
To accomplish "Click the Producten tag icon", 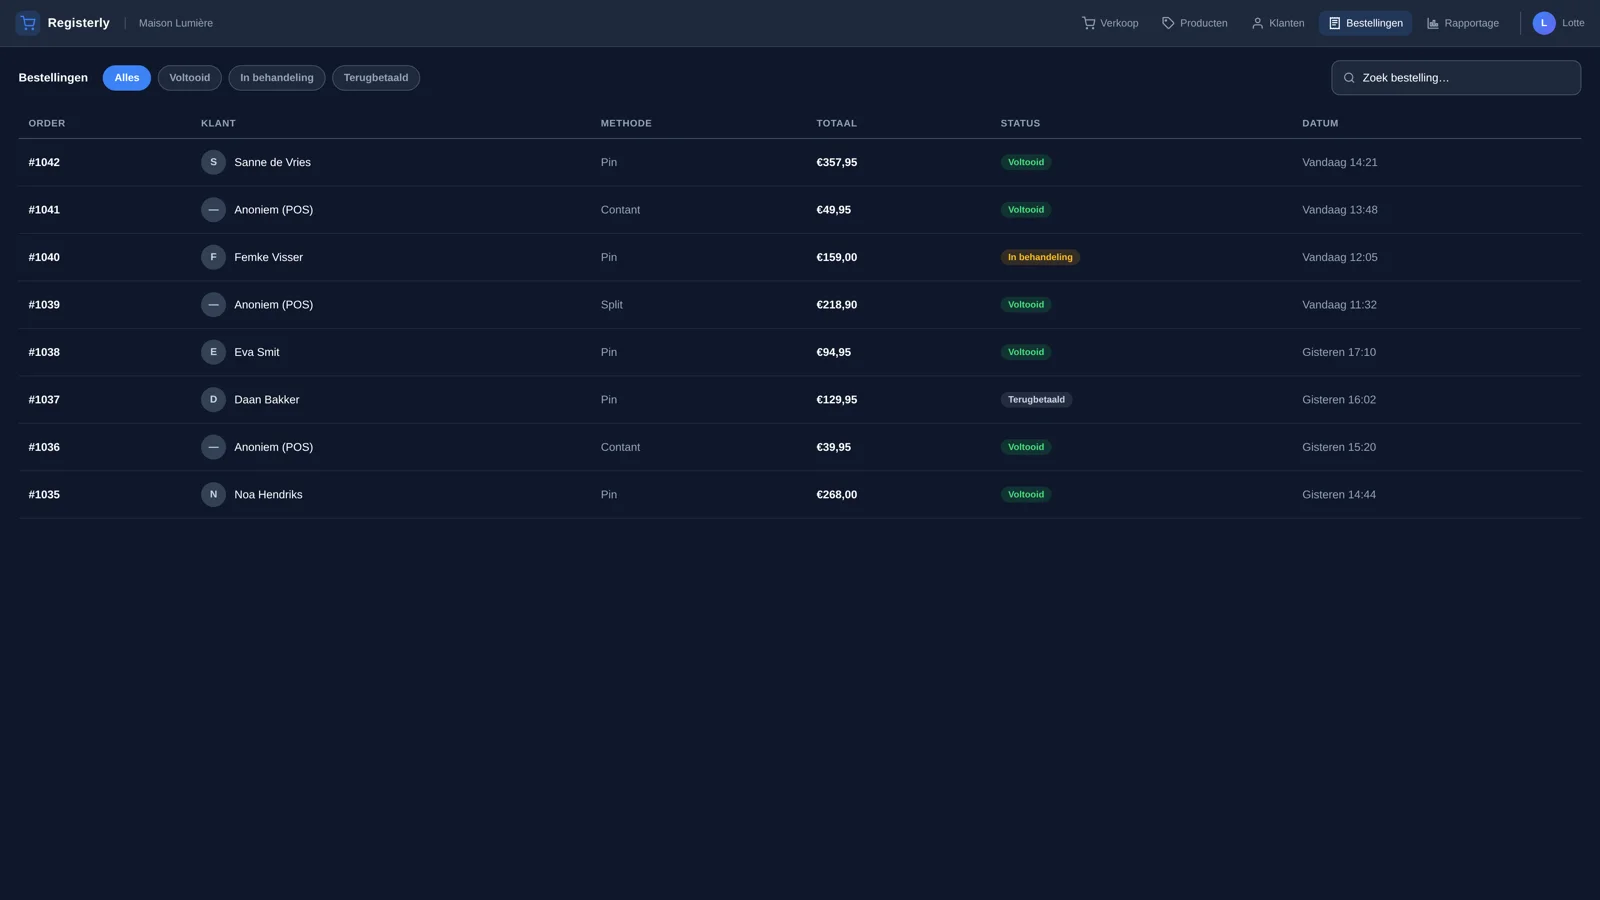I will click(1168, 23).
